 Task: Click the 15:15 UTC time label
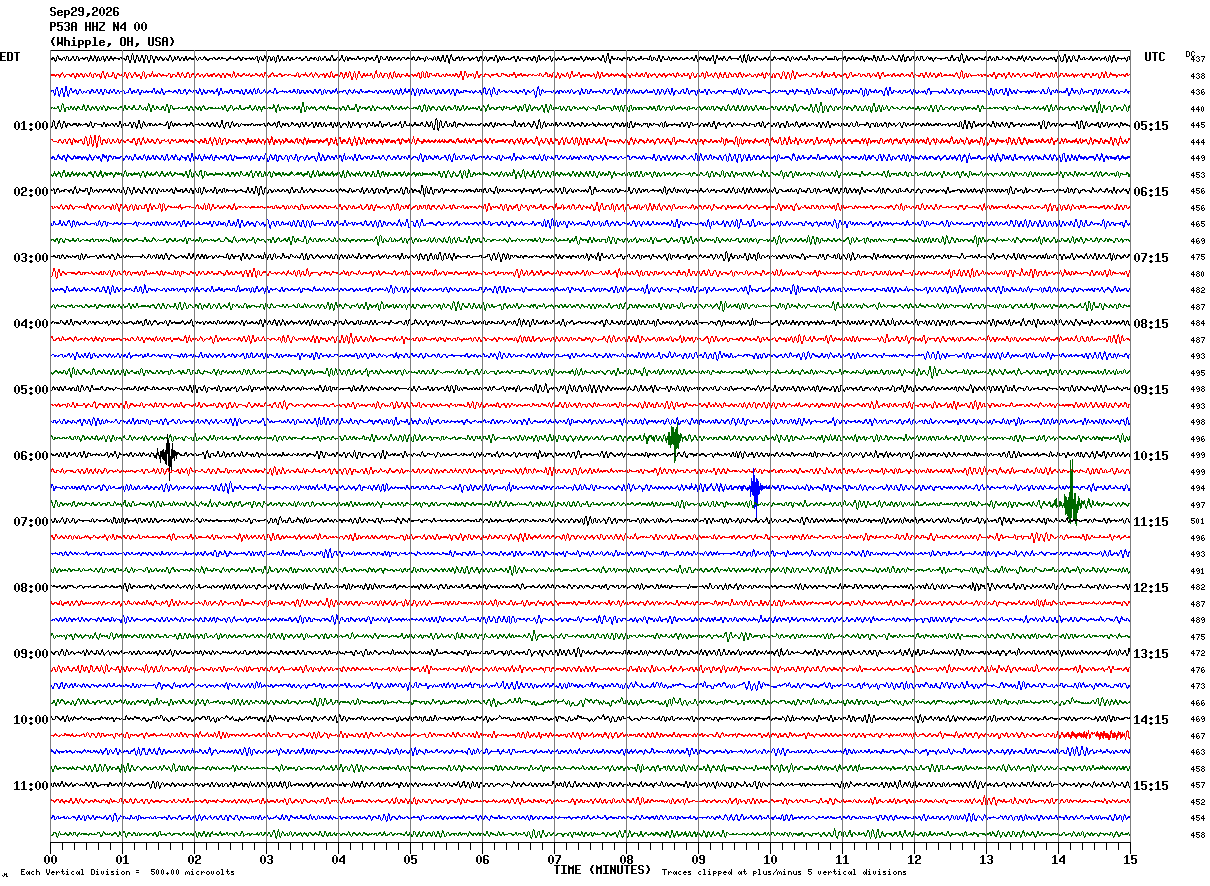[1151, 786]
